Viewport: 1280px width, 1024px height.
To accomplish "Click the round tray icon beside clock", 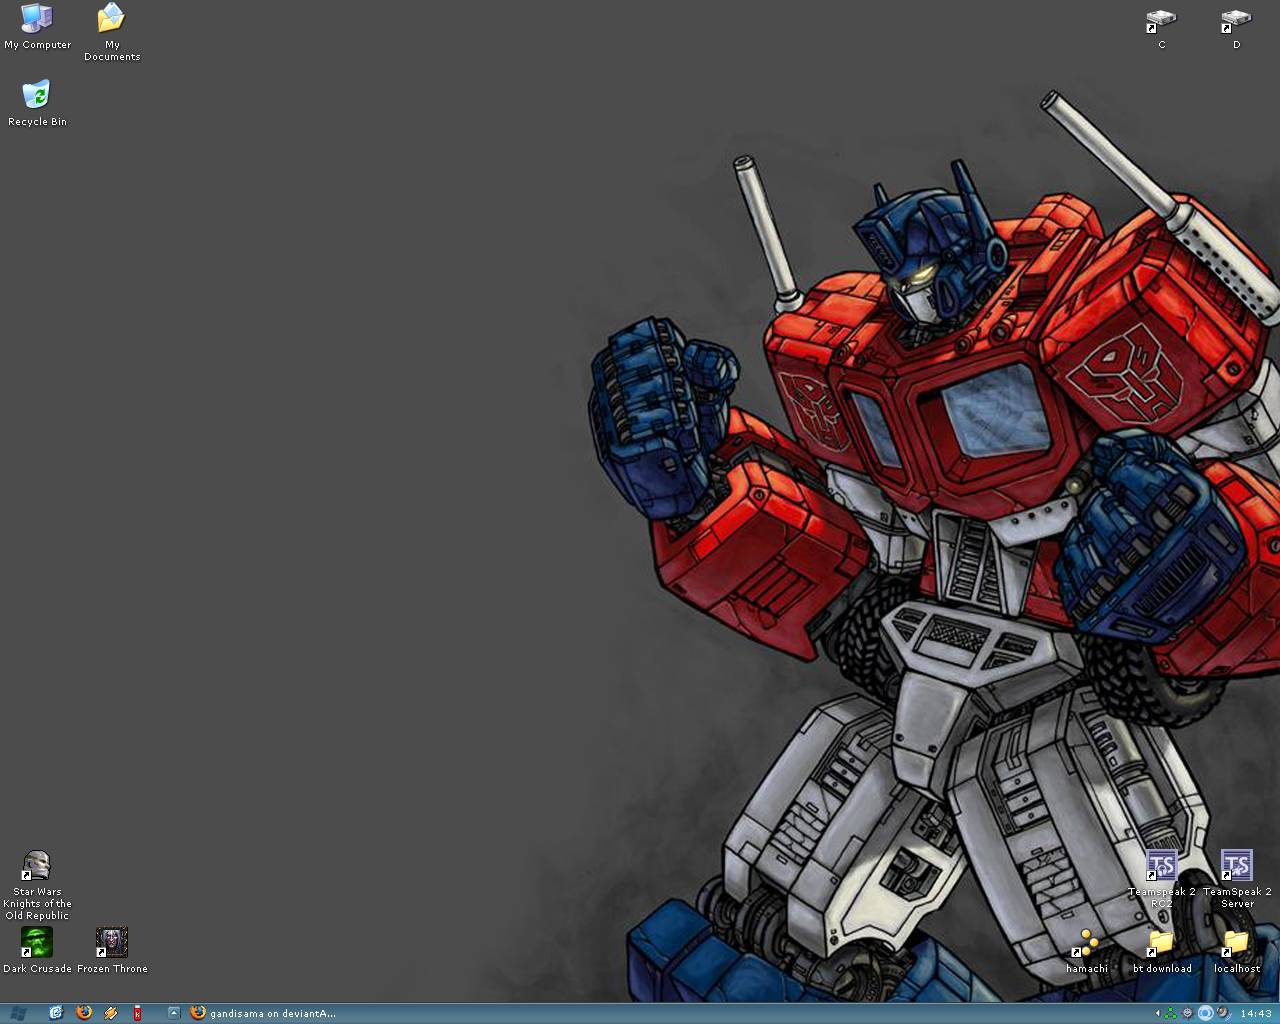I will 1222,1012.
